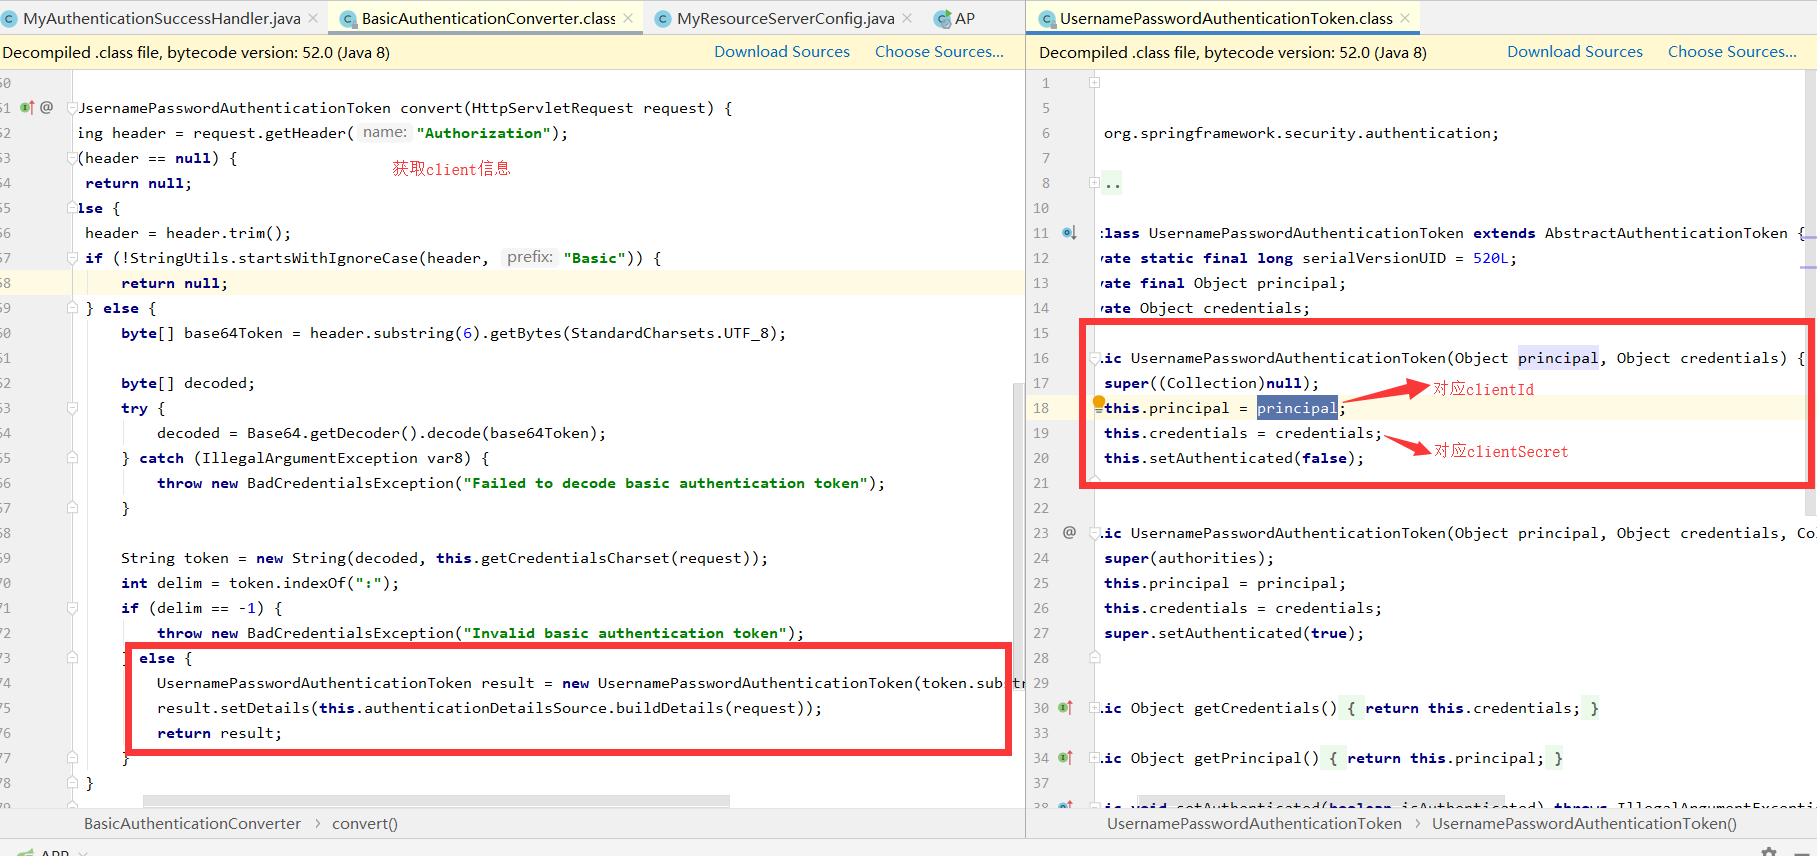Collapse the startsWithIgnoreCase if block fold
The height and width of the screenshot is (856, 1817).
72,257
